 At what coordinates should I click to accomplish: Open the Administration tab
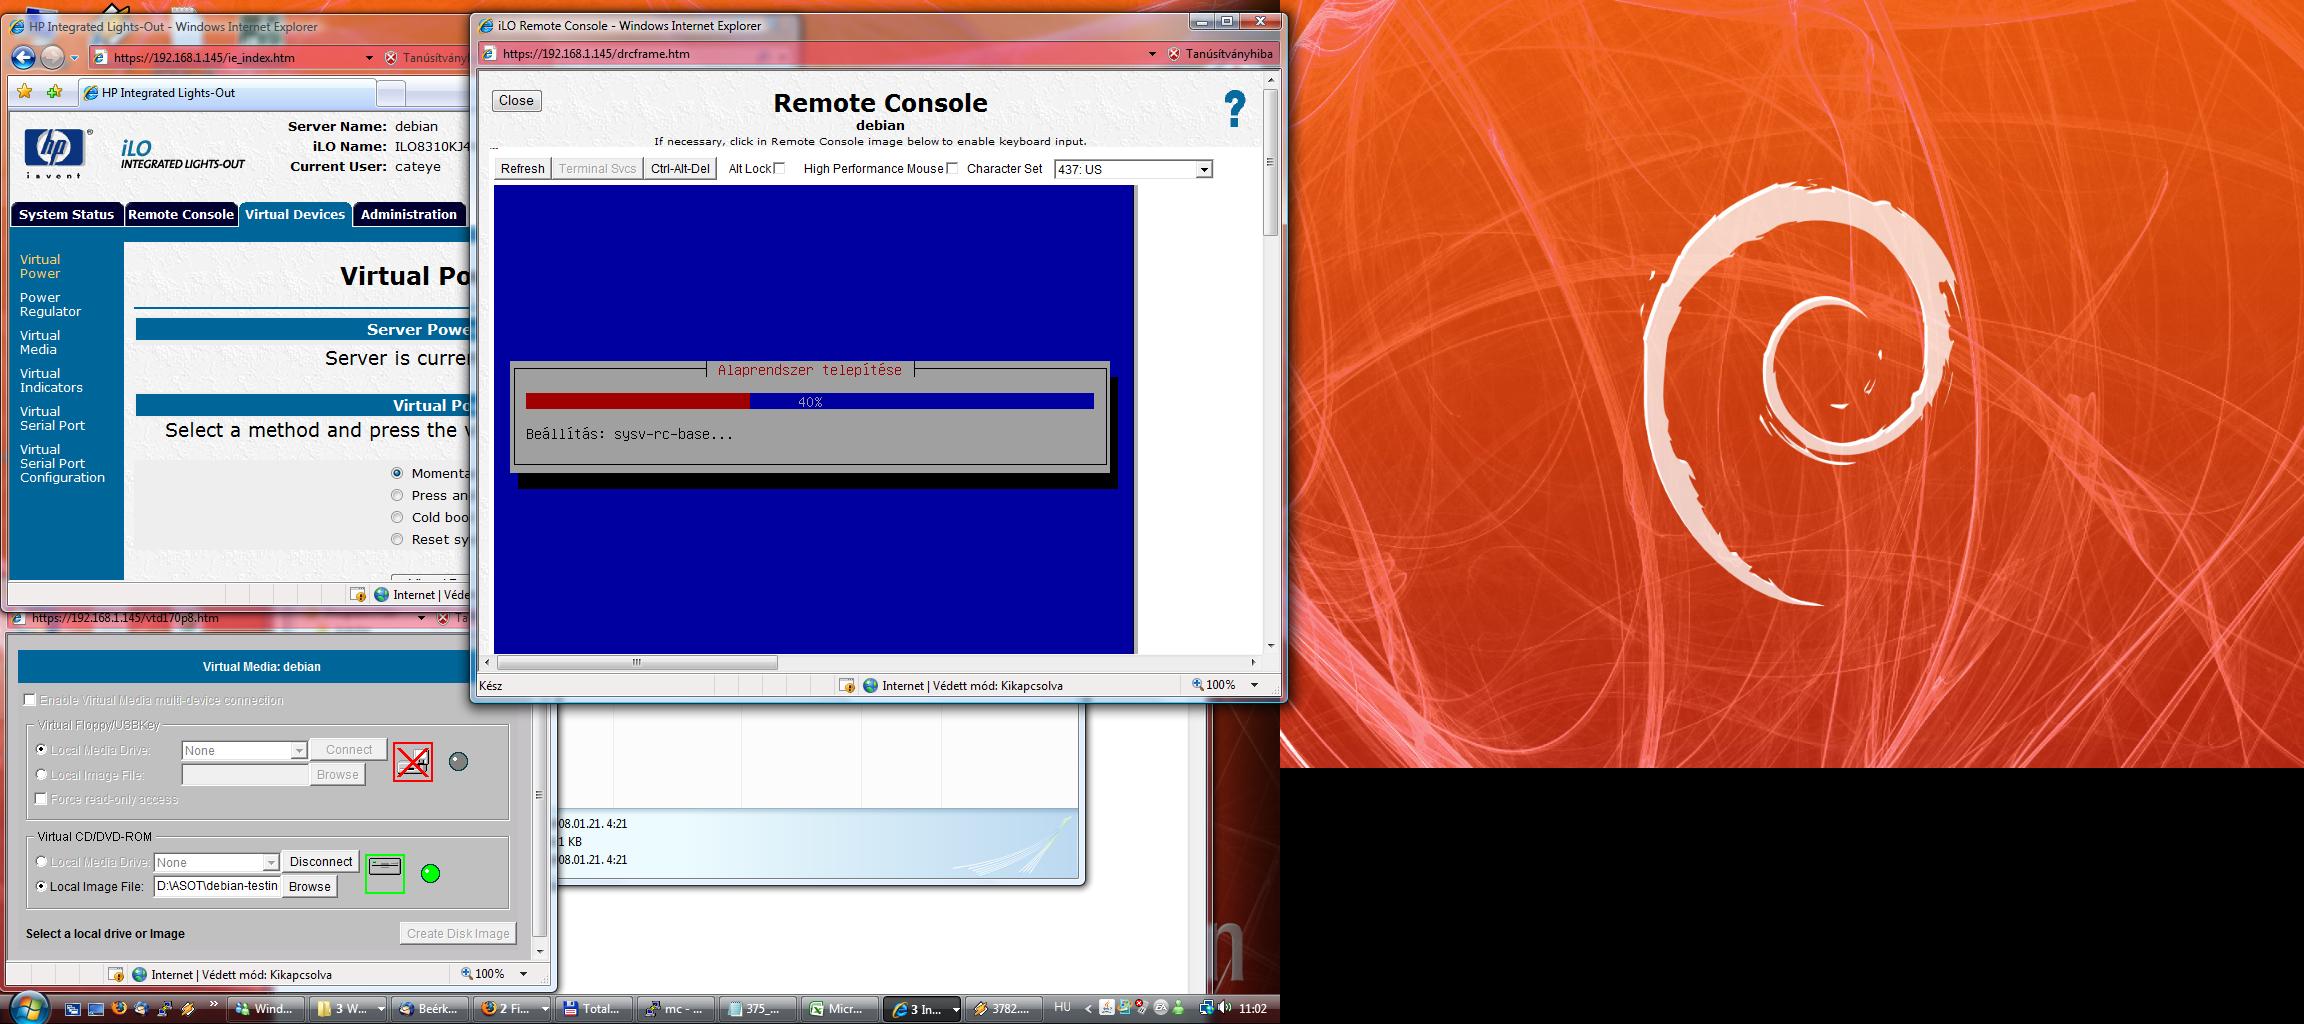pyautogui.click(x=408, y=214)
